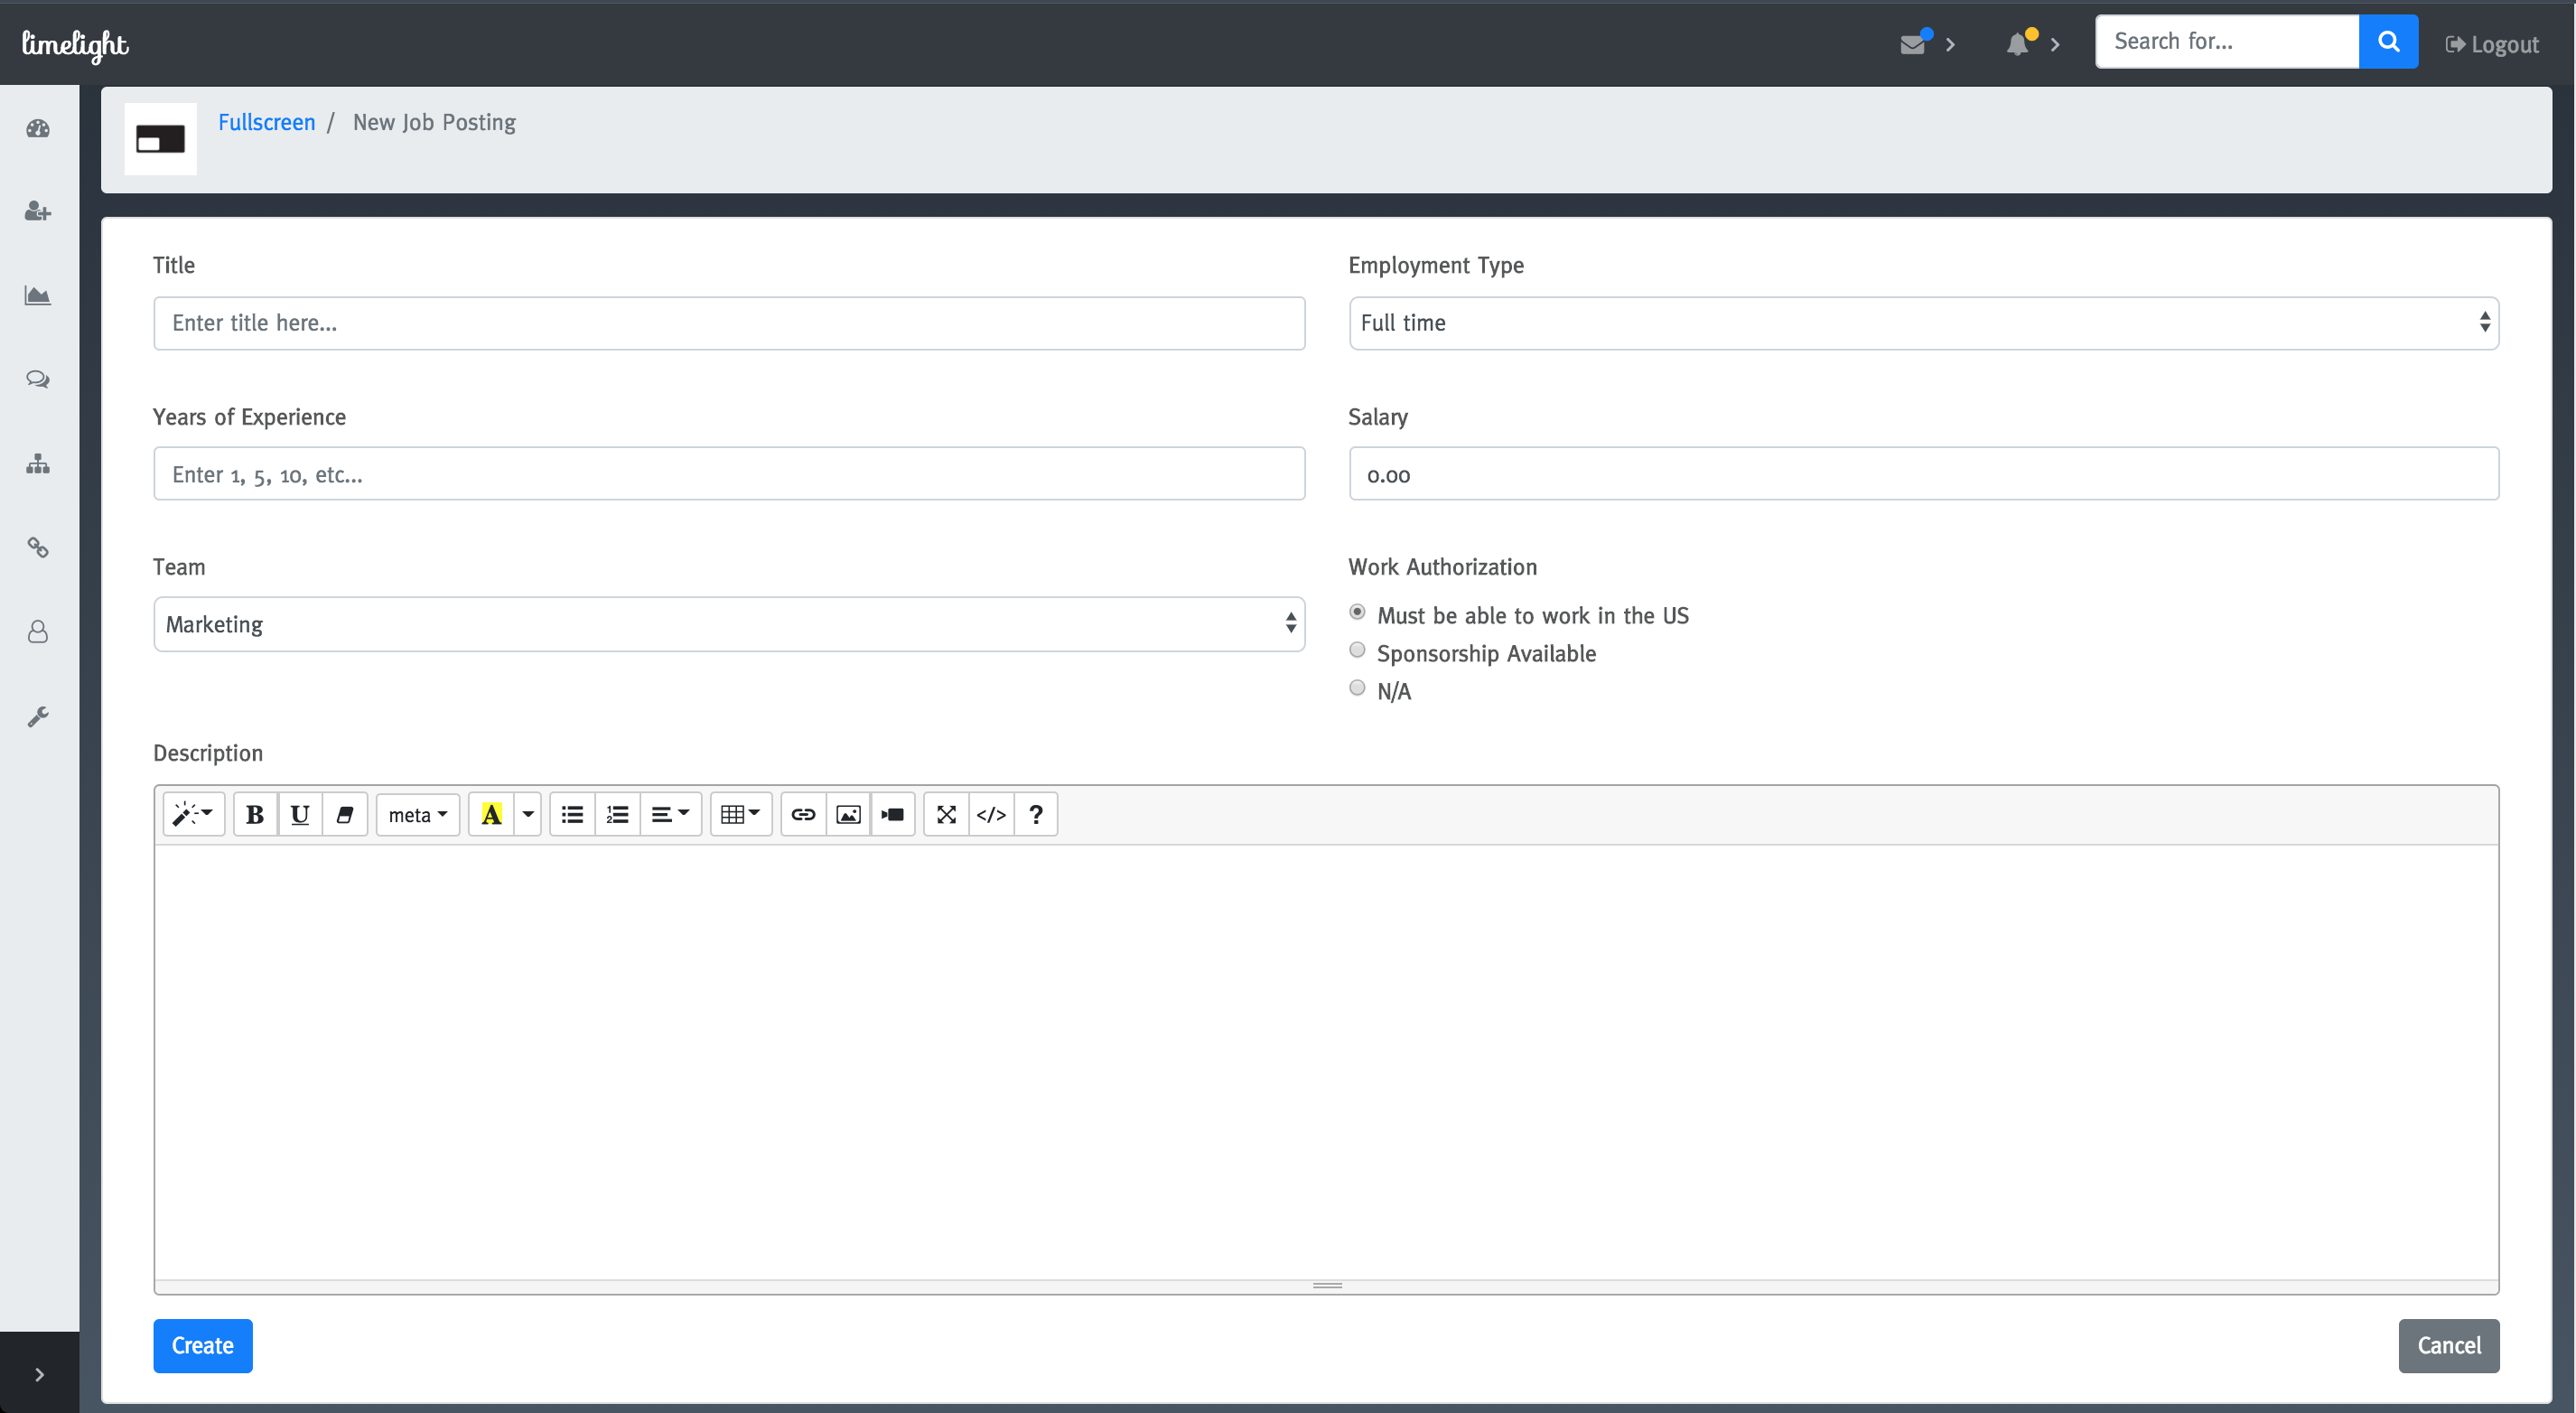Open the messages envelope icon

pyautogui.click(x=1913, y=44)
